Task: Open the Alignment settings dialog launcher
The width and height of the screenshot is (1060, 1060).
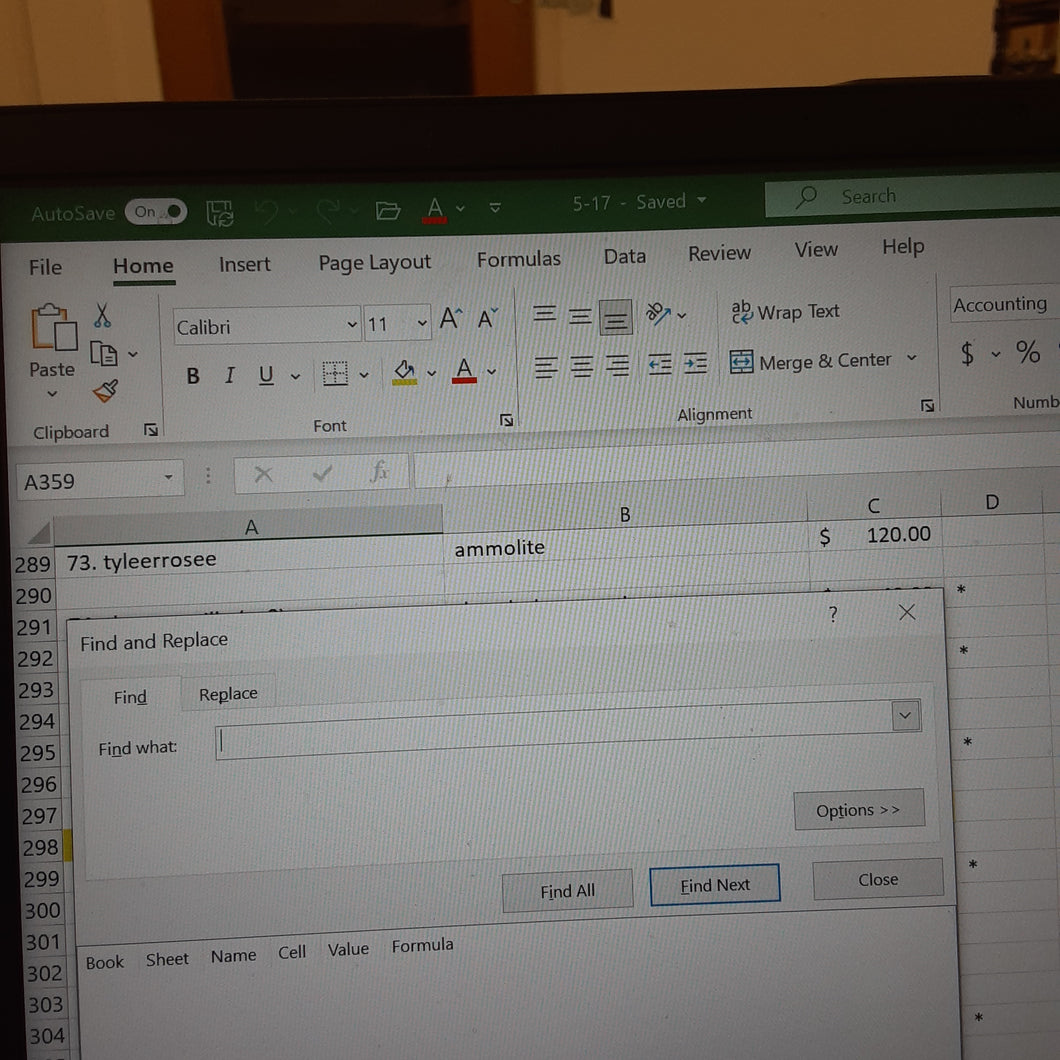Action: coord(928,405)
